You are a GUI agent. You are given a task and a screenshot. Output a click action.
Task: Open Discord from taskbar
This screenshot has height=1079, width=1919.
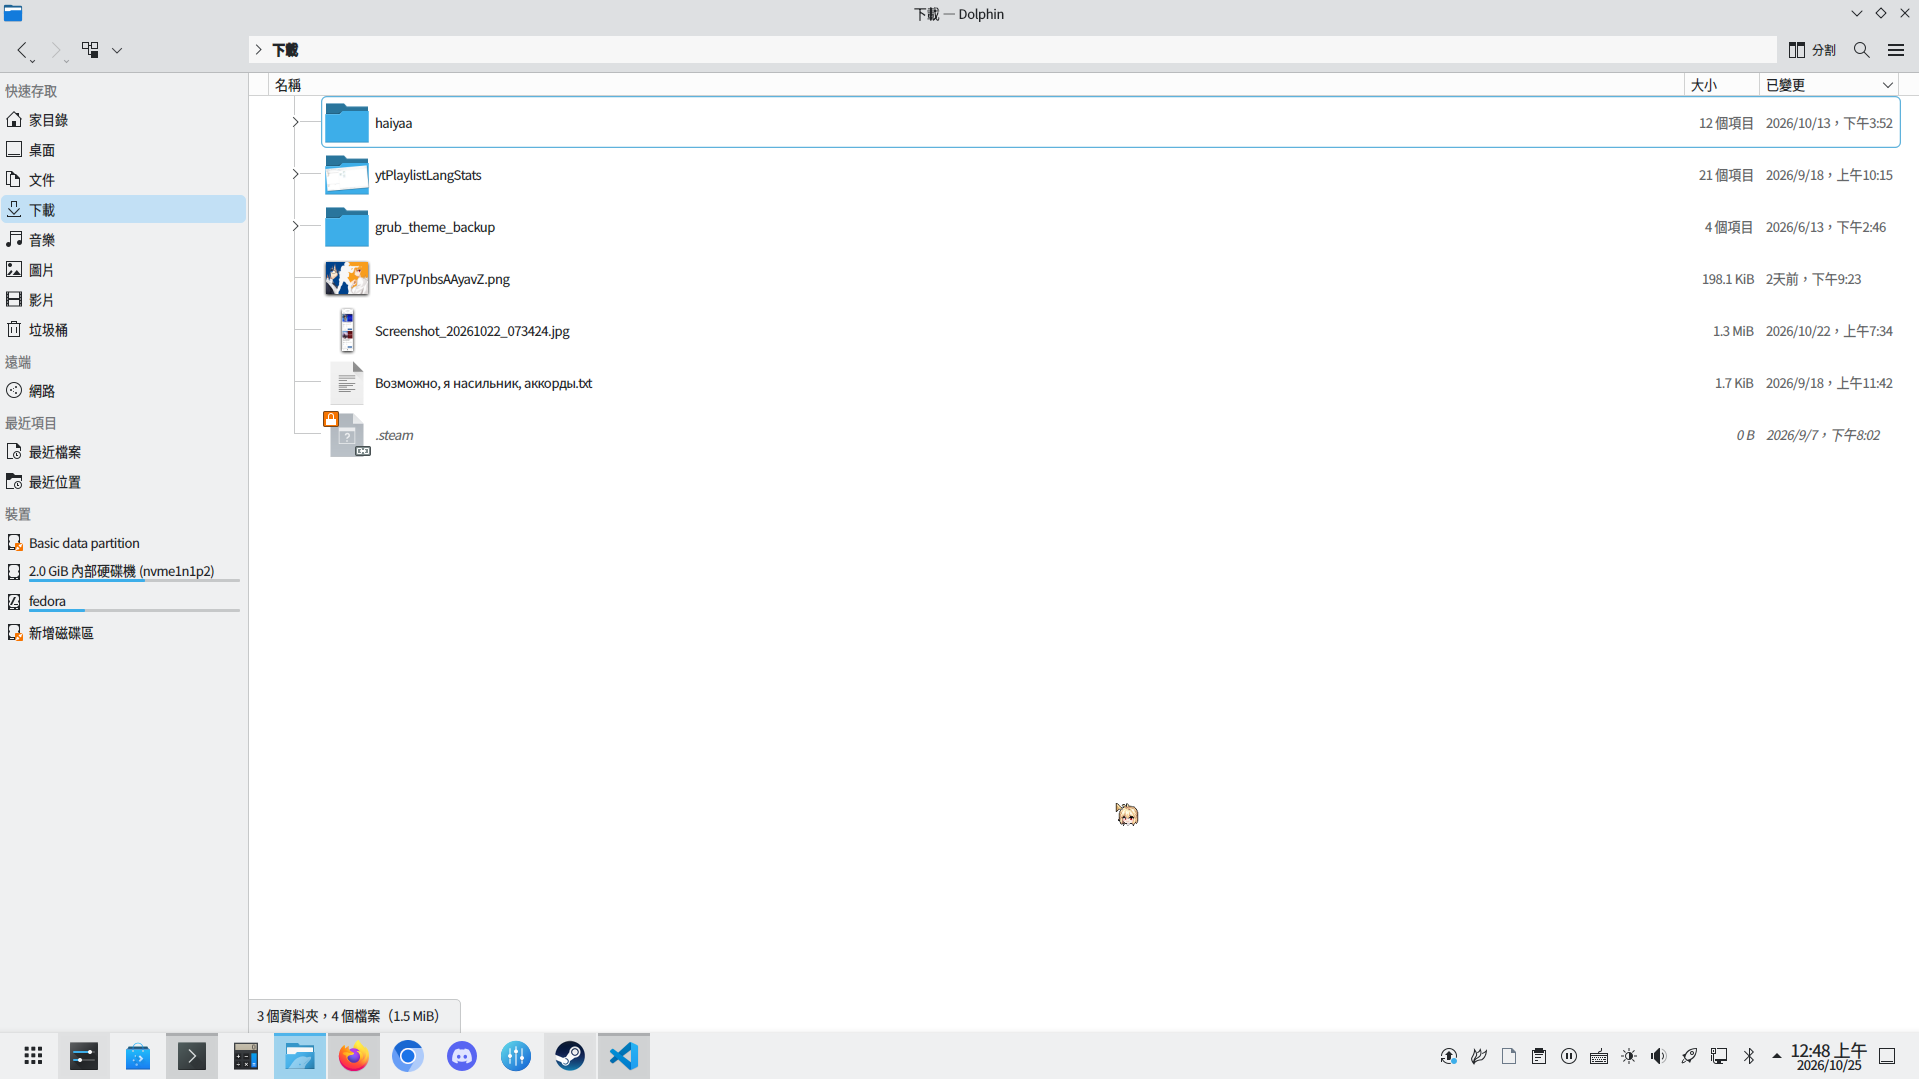tap(462, 1056)
